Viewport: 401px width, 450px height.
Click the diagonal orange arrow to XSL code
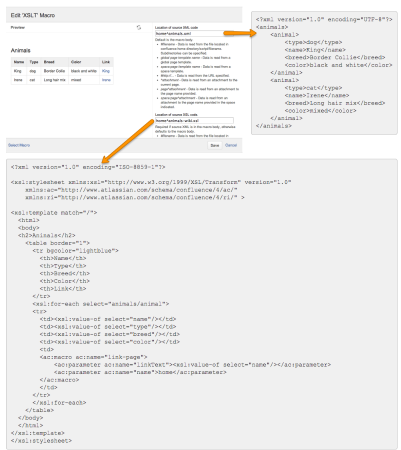coord(128,140)
